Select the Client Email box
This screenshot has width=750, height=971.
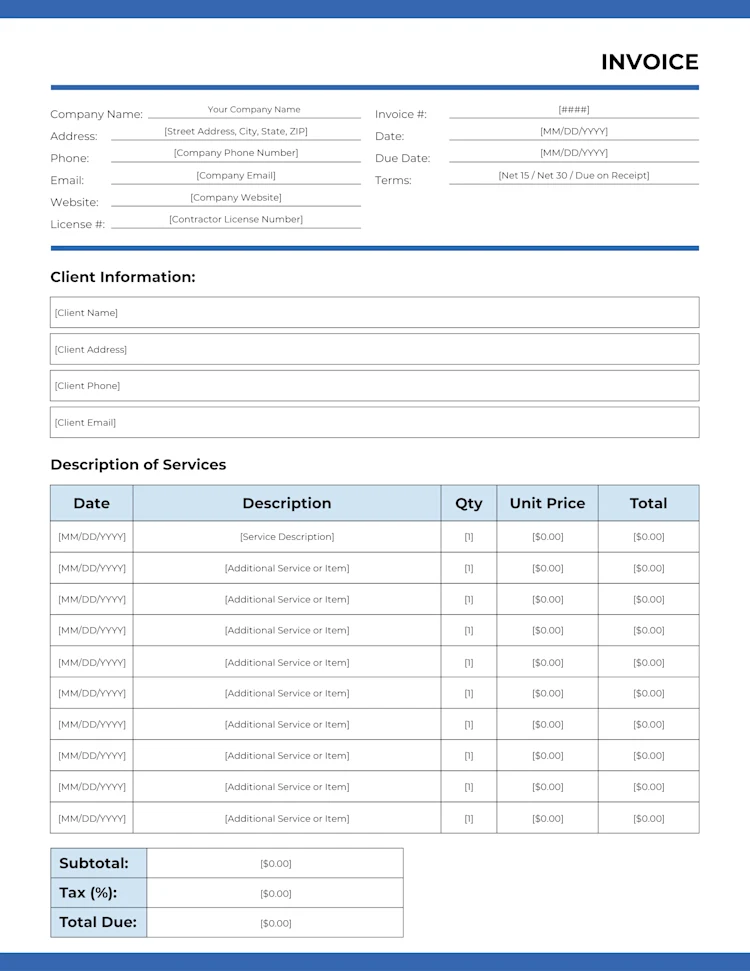click(375, 422)
